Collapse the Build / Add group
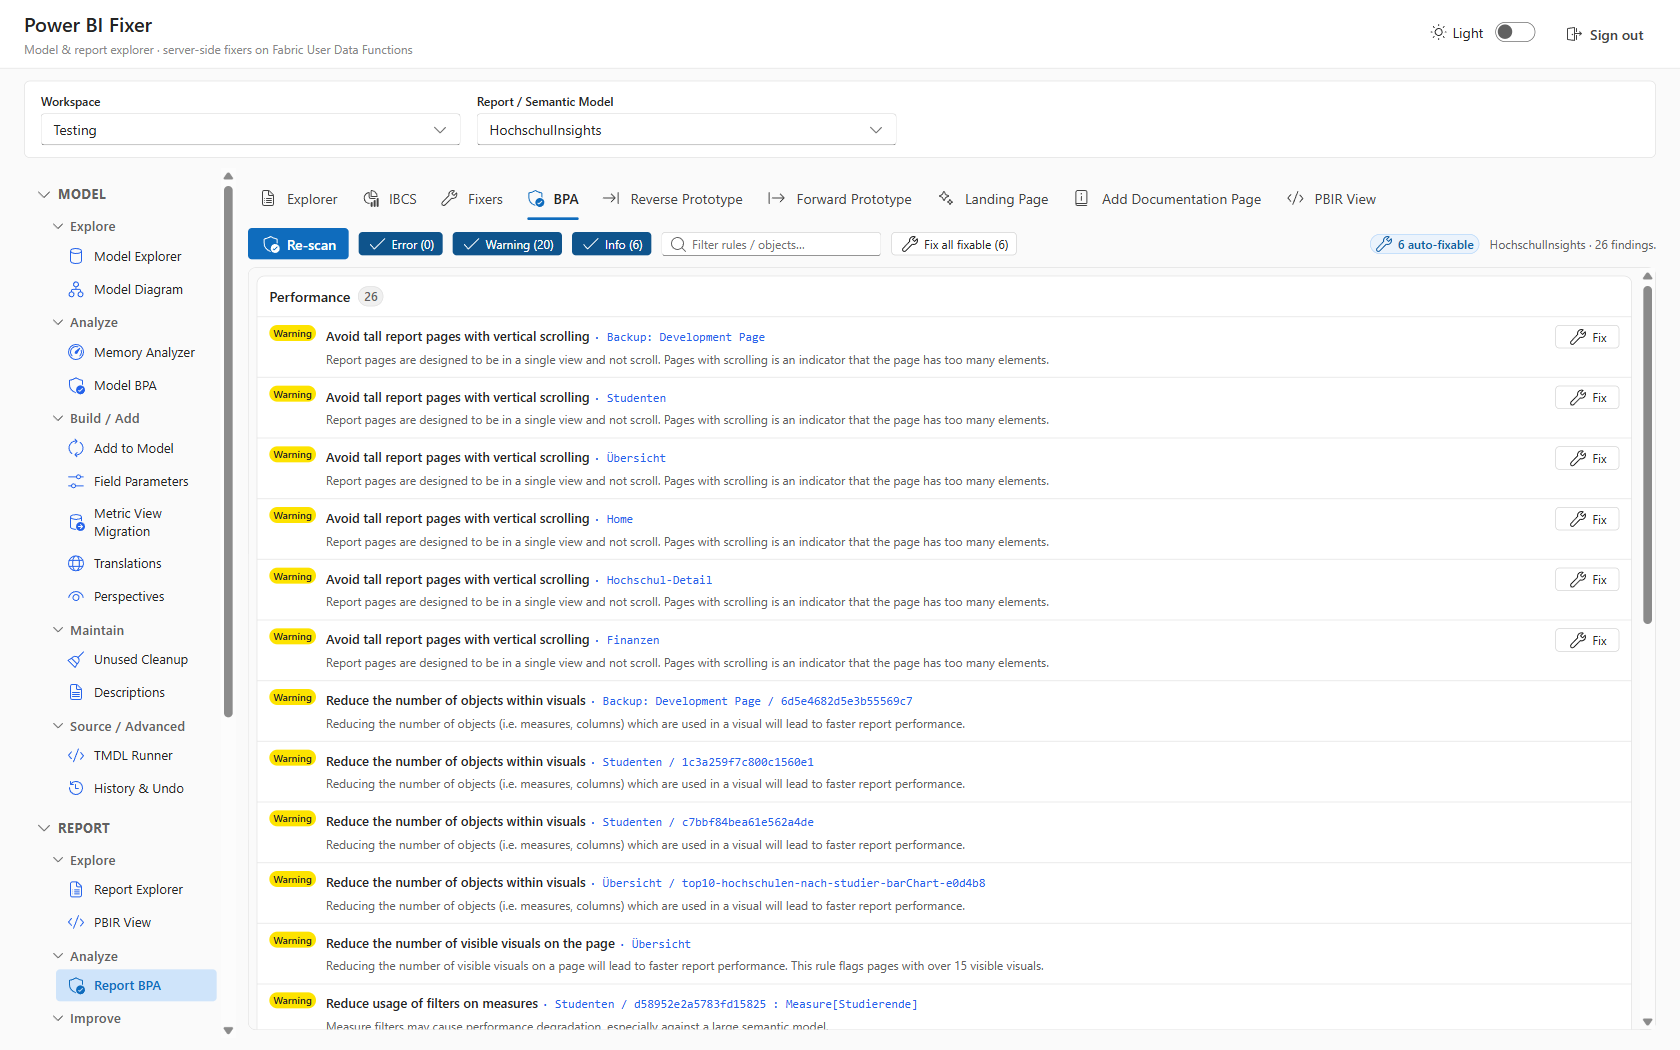Screen dimensions: 1680x1050 pos(58,418)
